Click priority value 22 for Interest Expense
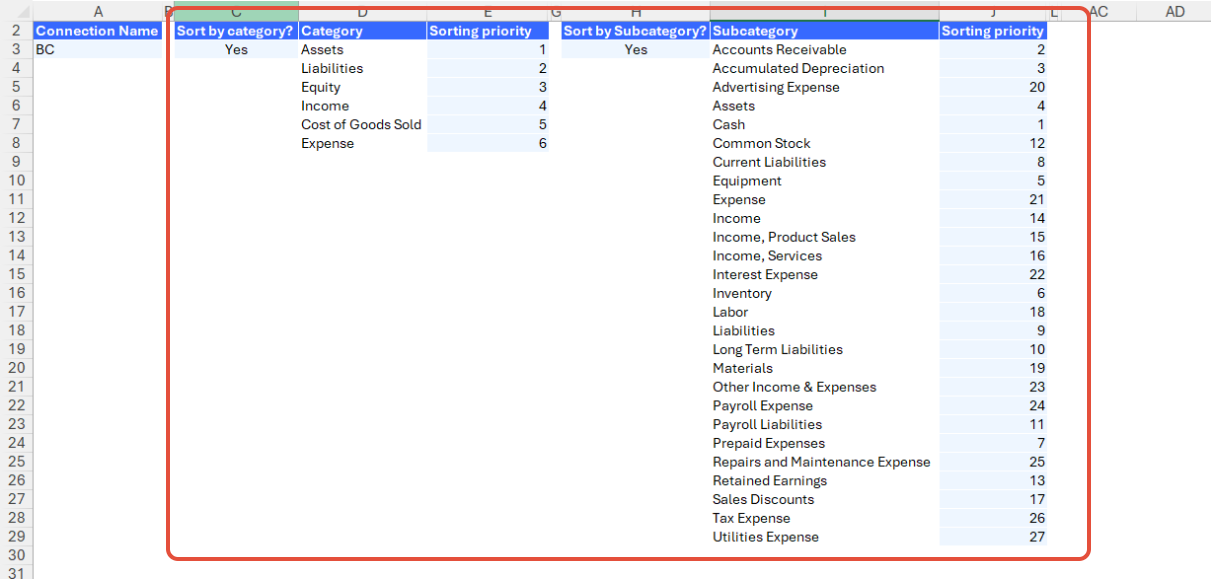This screenshot has width=1211, height=579. (993, 274)
